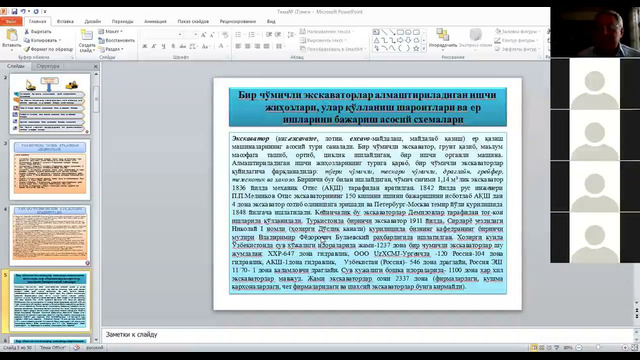Click Копировать to copy selection
Viewport: 640px width, 360px height.
tap(42, 40)
